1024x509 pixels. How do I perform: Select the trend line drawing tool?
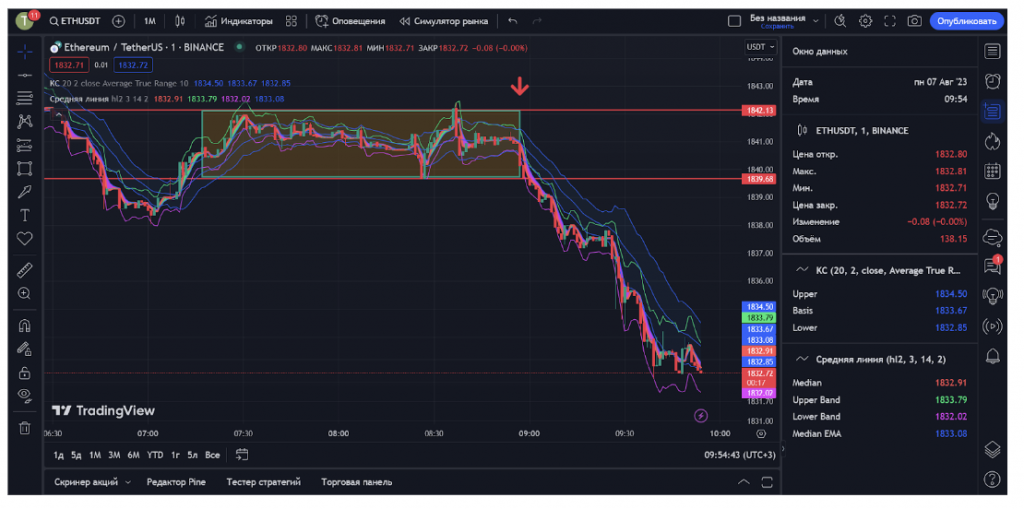tap(25, 75)
